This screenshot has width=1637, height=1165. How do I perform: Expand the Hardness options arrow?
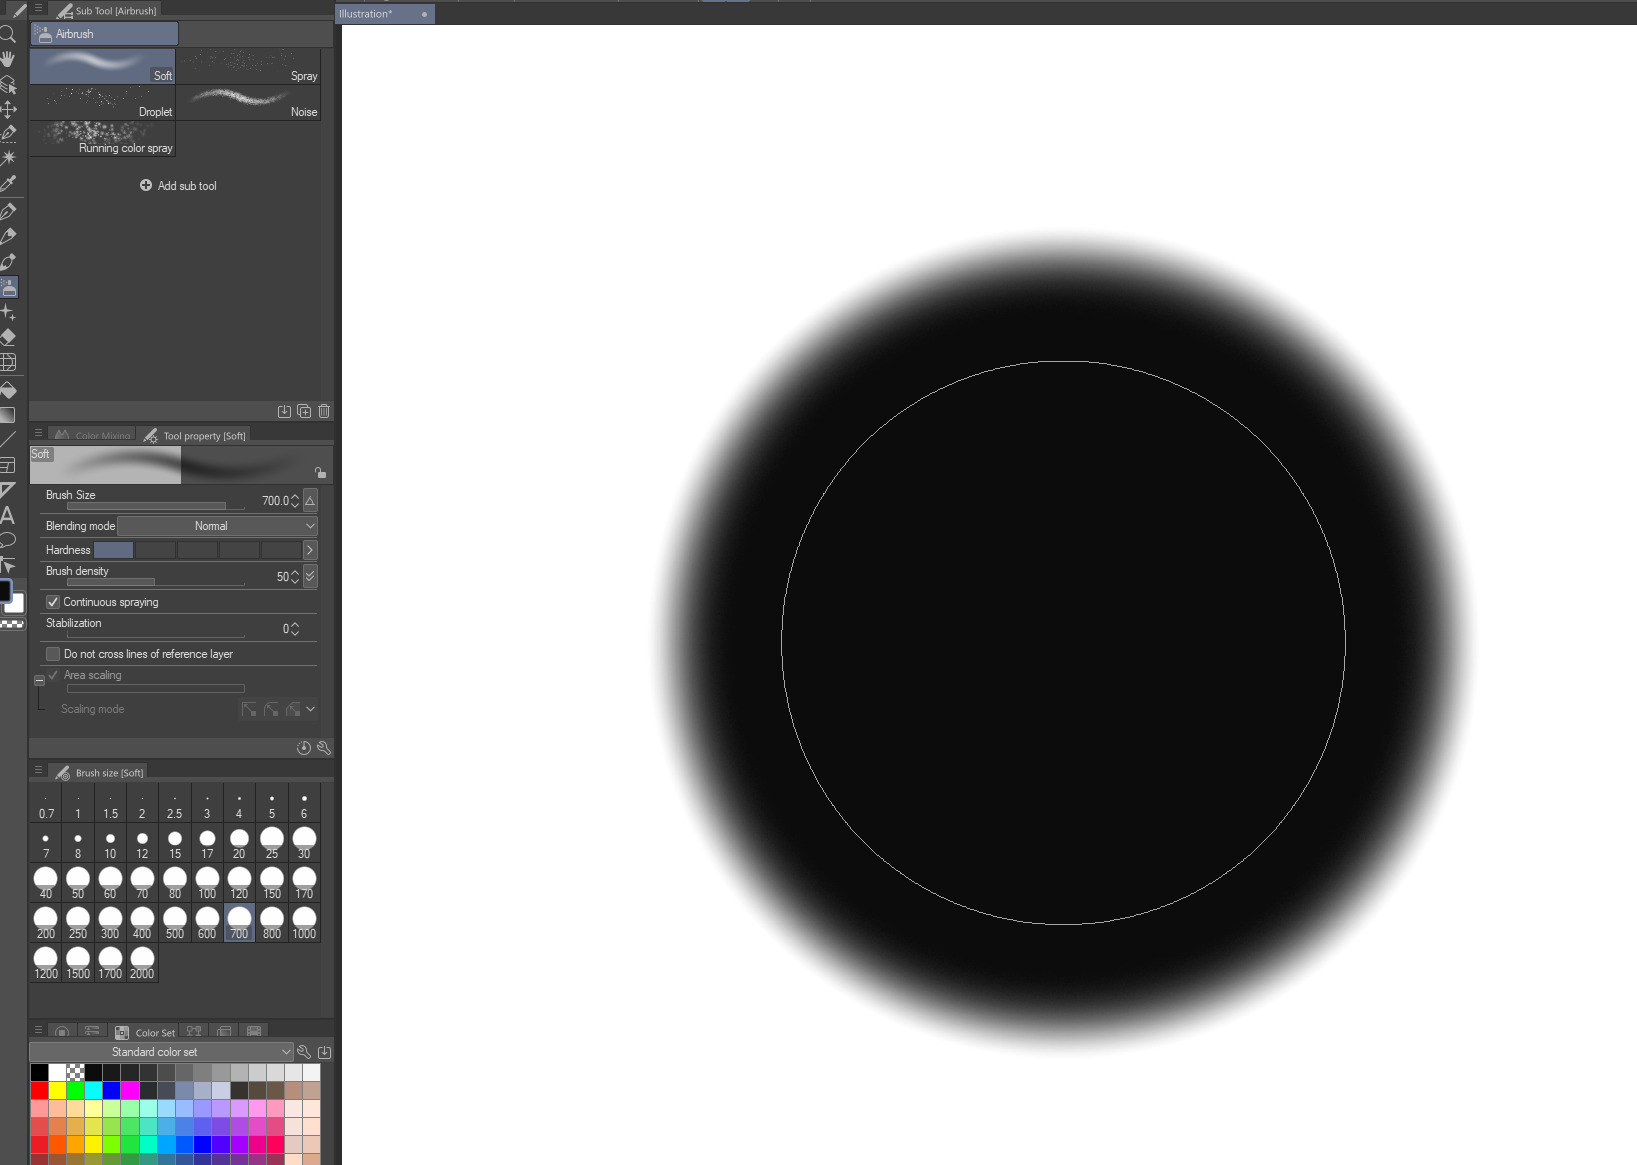[310, 550]
